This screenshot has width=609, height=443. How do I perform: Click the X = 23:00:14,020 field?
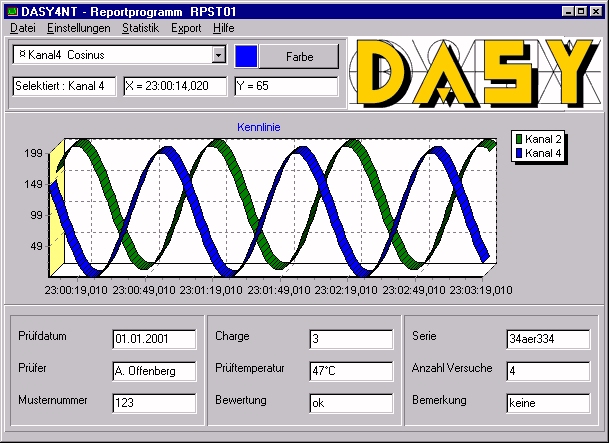point(175,86)
